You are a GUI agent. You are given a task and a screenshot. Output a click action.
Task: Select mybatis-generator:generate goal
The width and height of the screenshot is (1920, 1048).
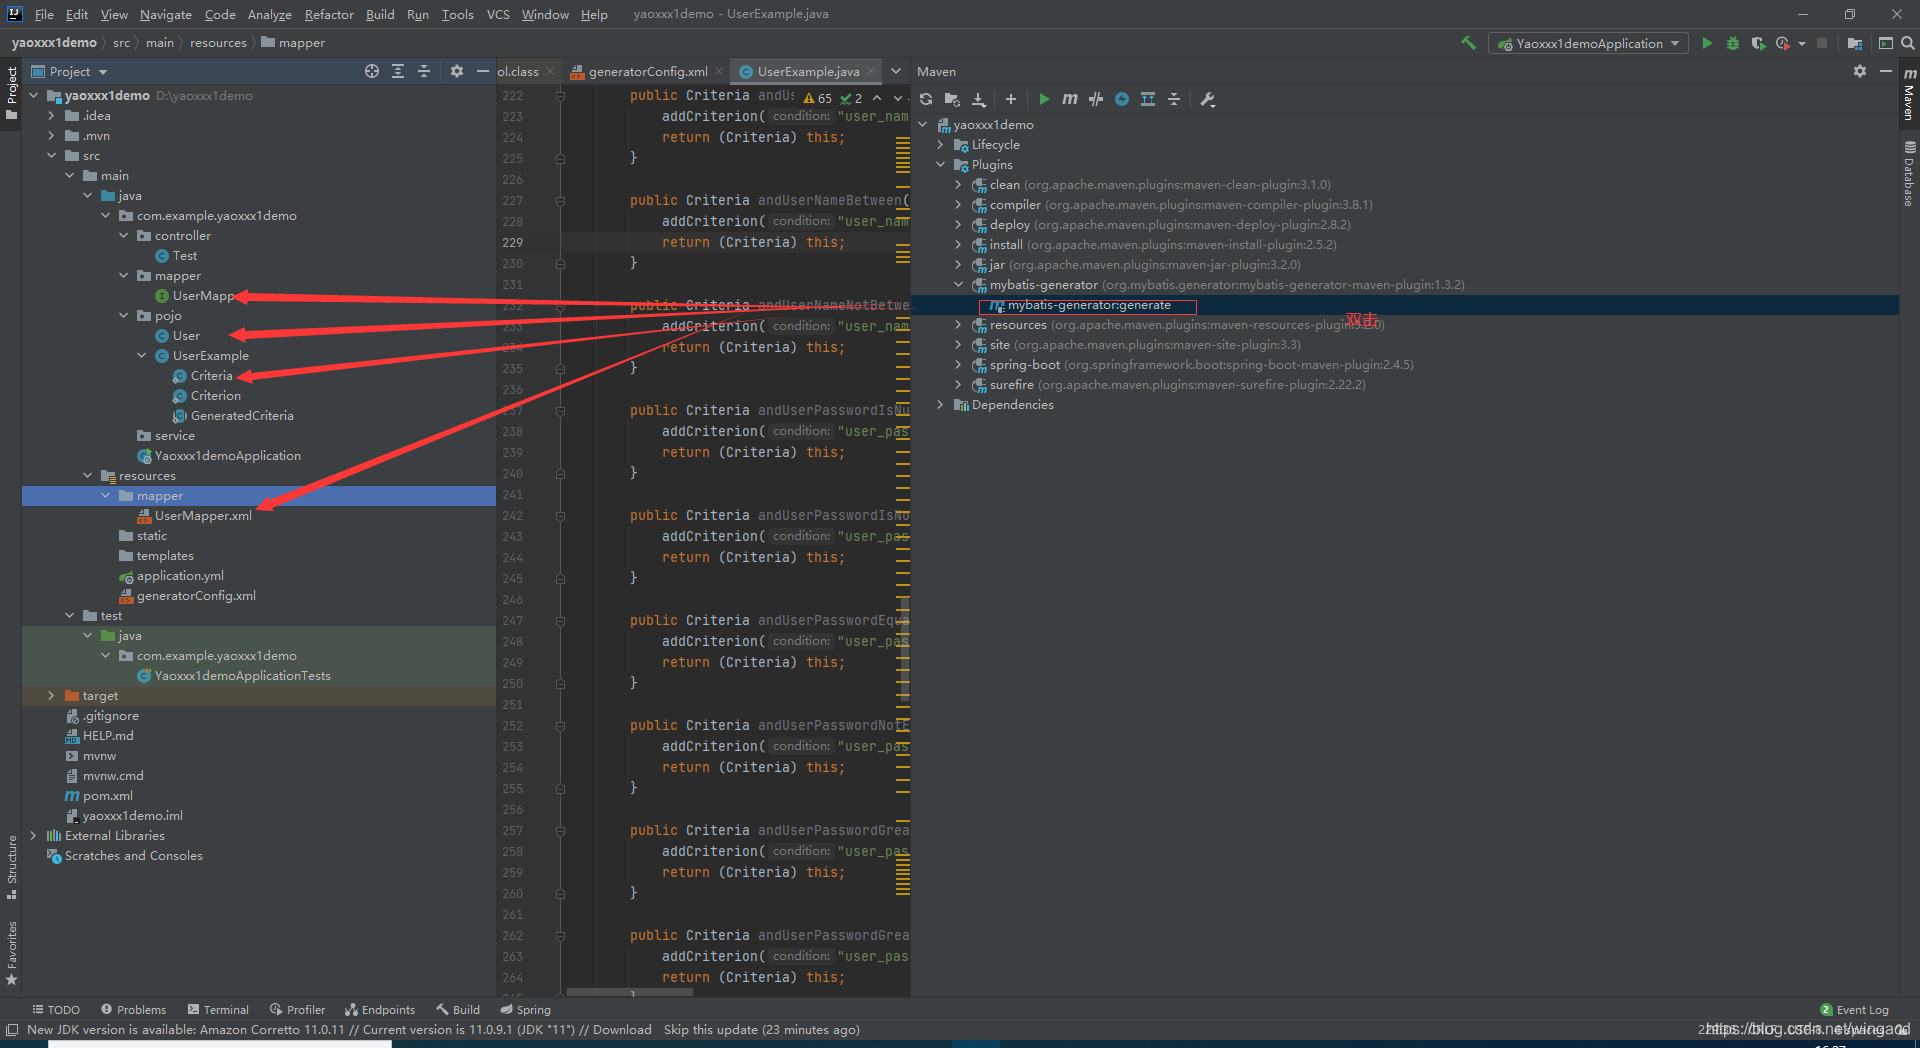click(x=1088, y=305)
